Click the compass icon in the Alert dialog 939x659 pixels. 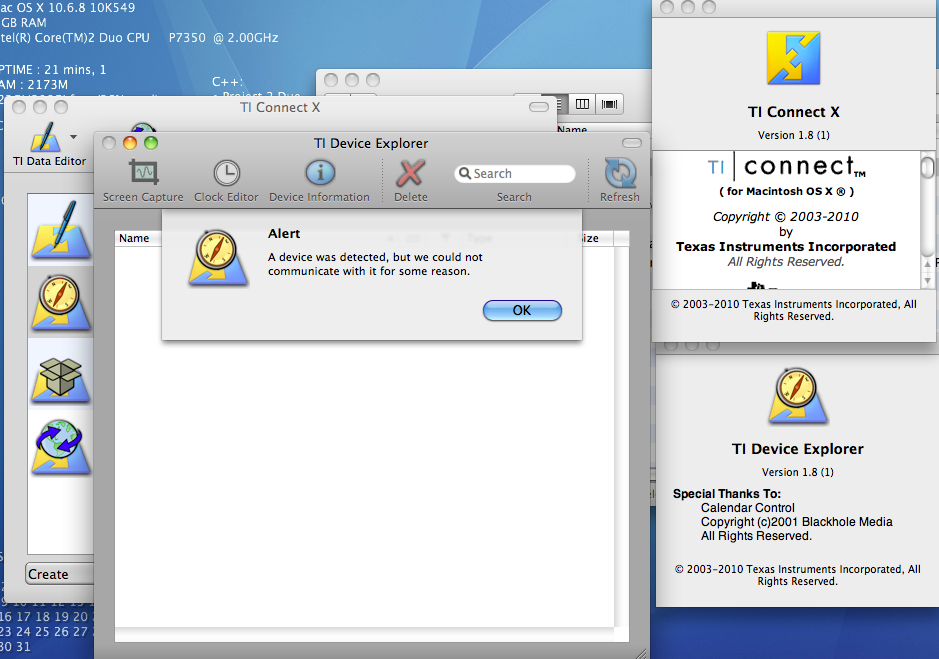point(217,258)
